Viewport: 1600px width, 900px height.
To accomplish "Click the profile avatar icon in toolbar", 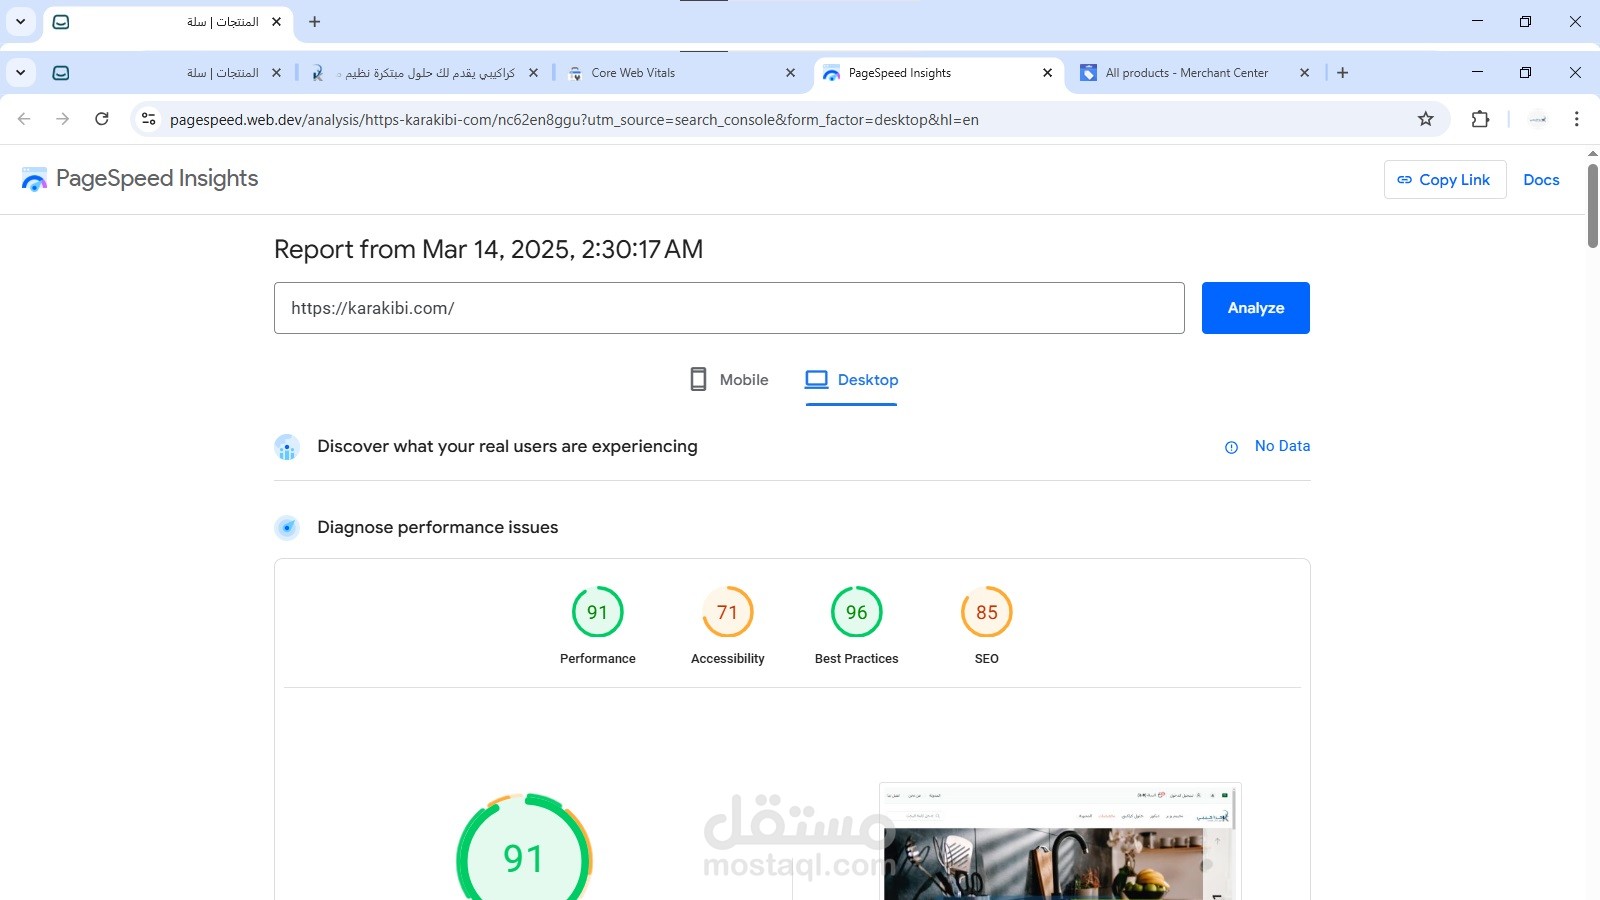I will click(x=1538, y=119).
